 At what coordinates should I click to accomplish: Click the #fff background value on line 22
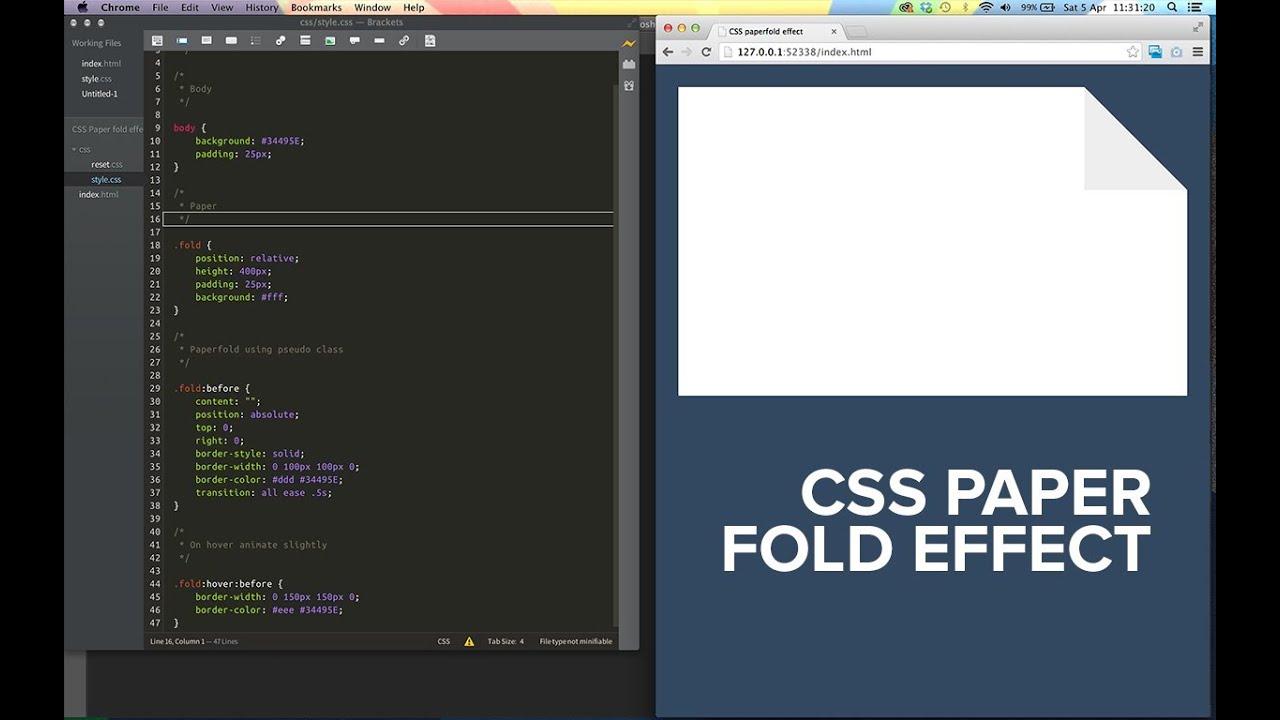pyautogui.click(x=274, y=297)
